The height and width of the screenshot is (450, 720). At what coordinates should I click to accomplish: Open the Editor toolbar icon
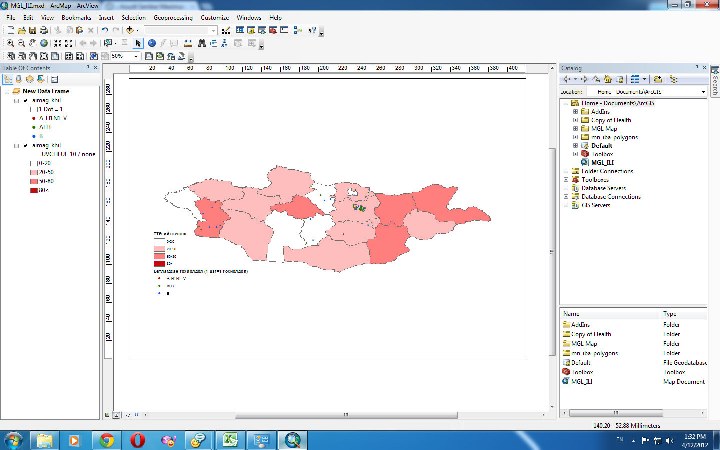(x=226, y=30)
